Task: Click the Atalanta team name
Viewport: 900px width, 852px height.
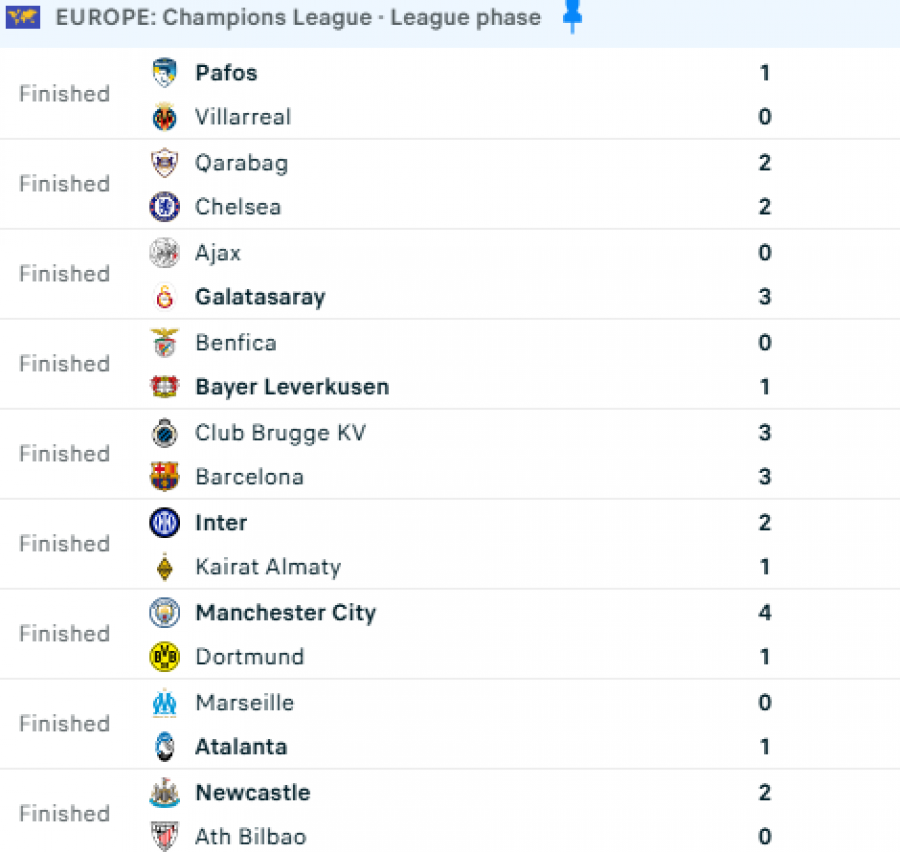Action: click(241, 747)
